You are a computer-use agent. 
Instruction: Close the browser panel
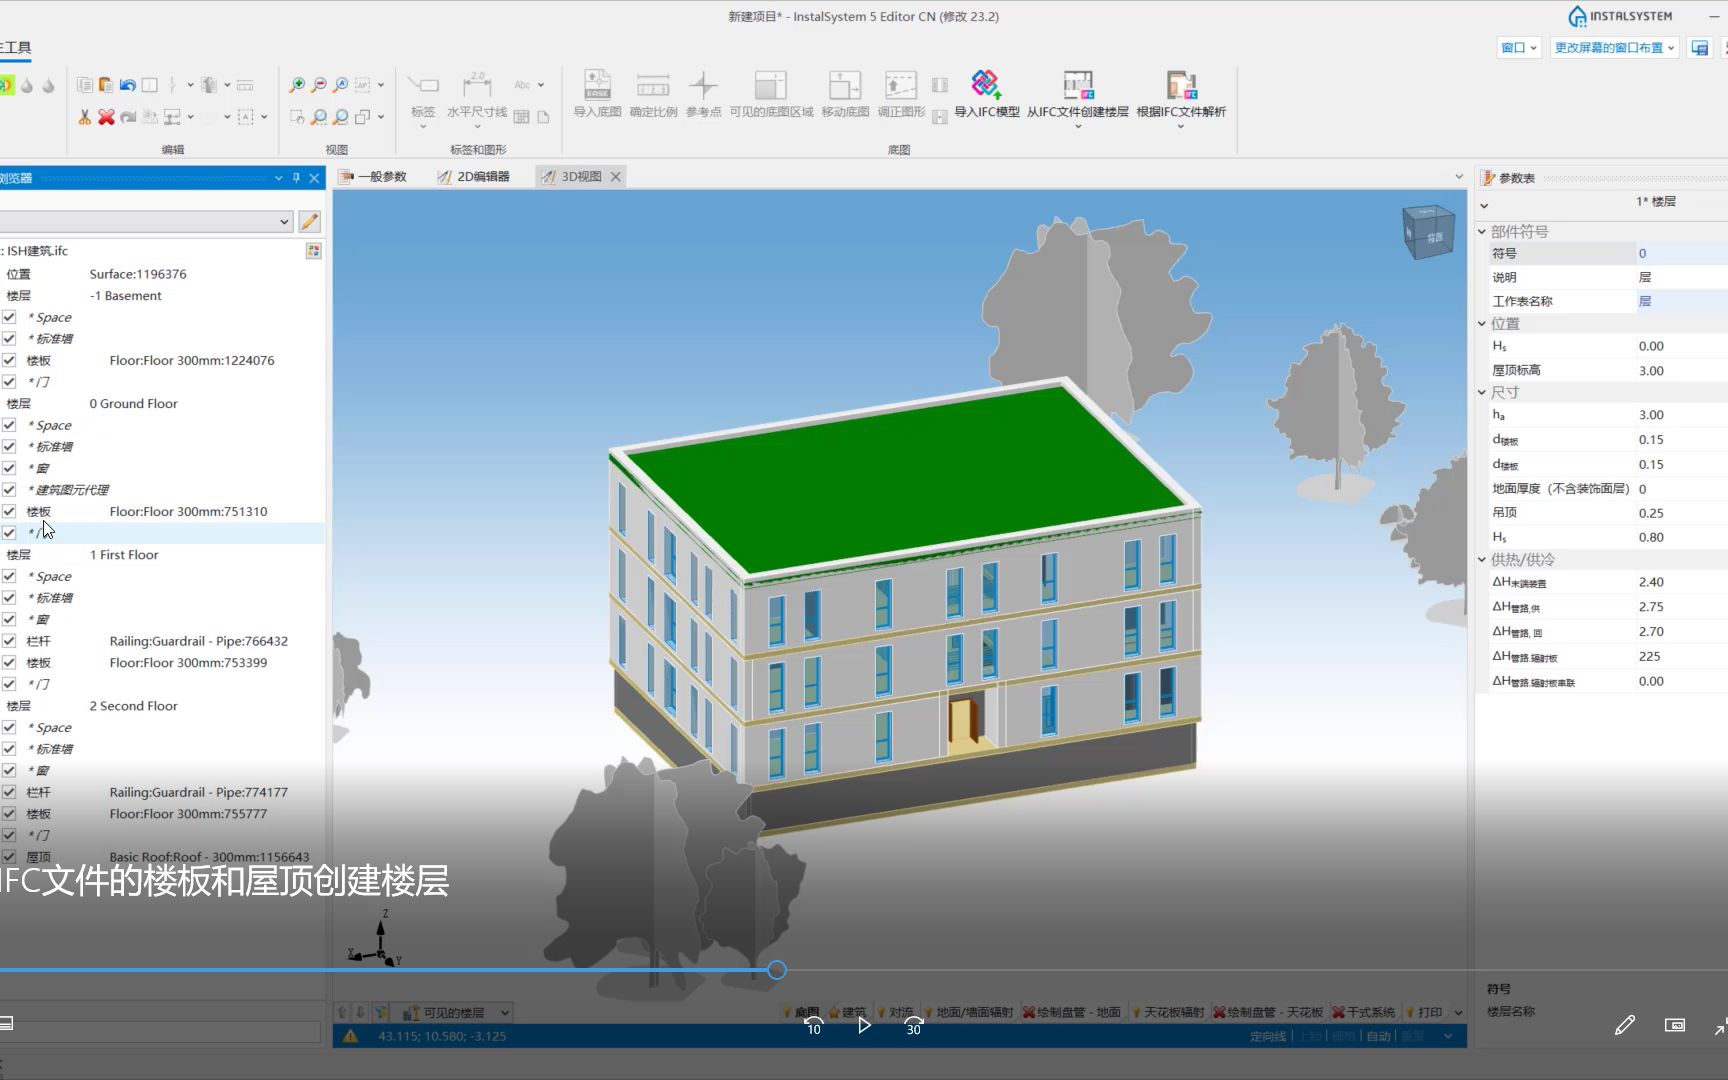[x=314, y=178]
